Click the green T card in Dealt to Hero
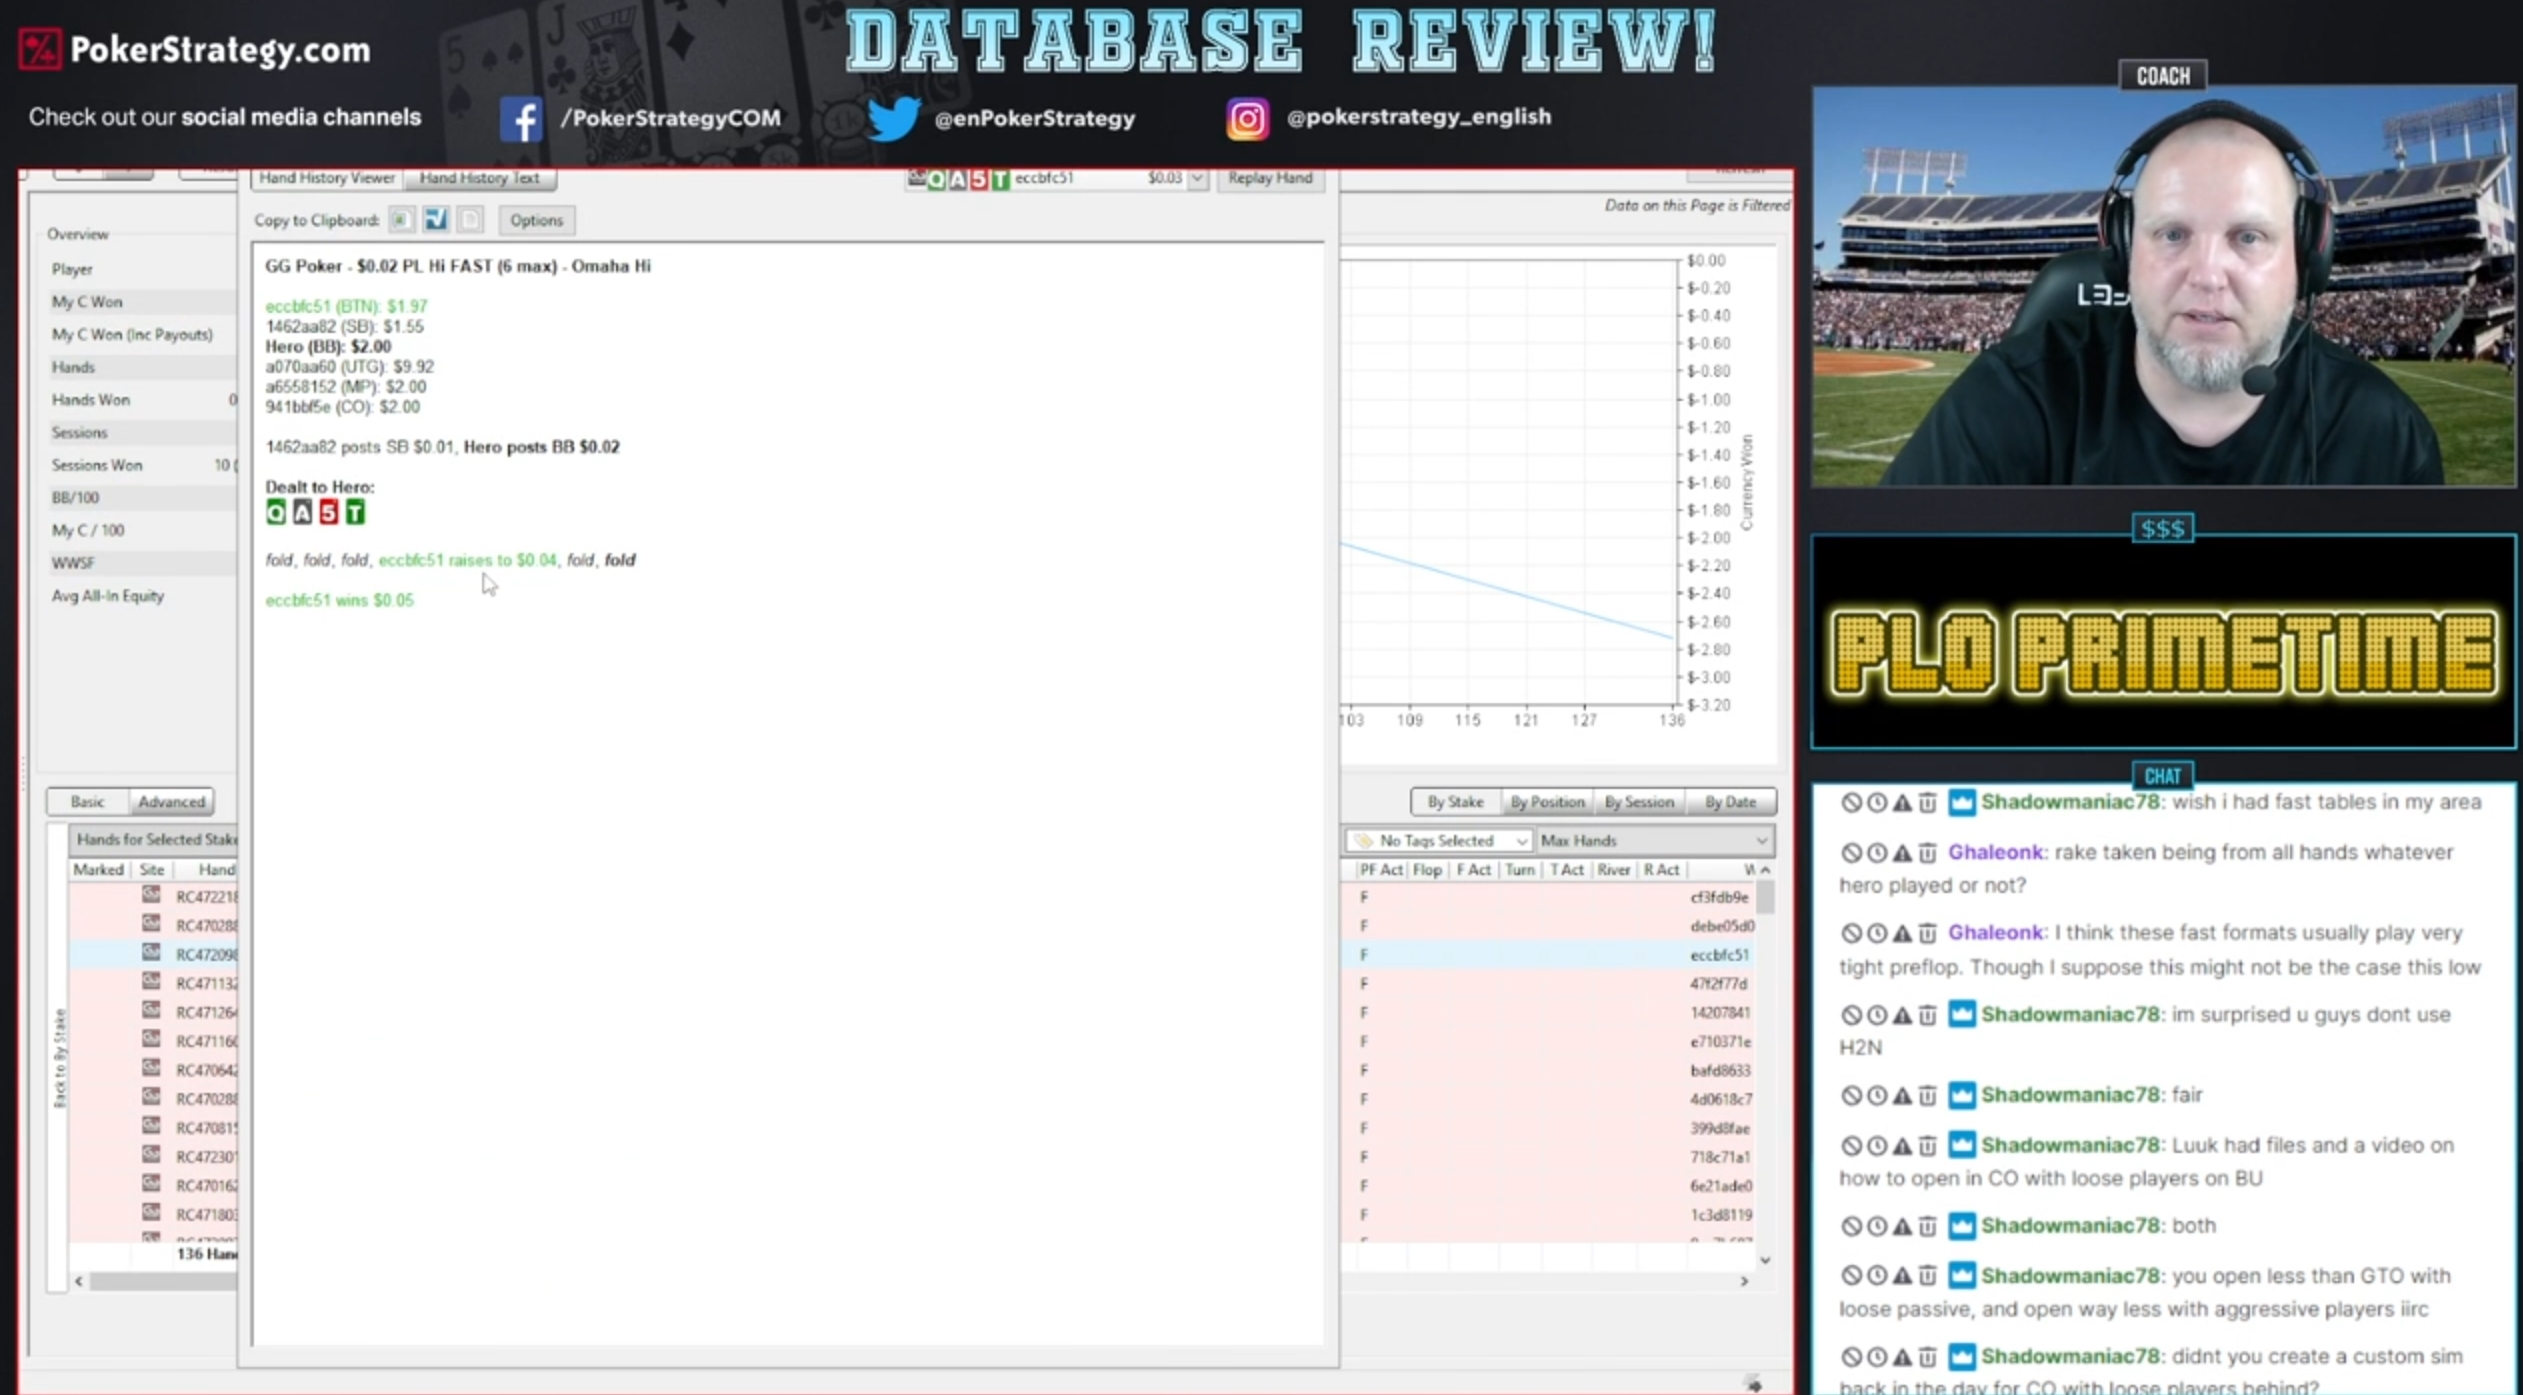2523x1395 pixels. [x=355, y=513]
